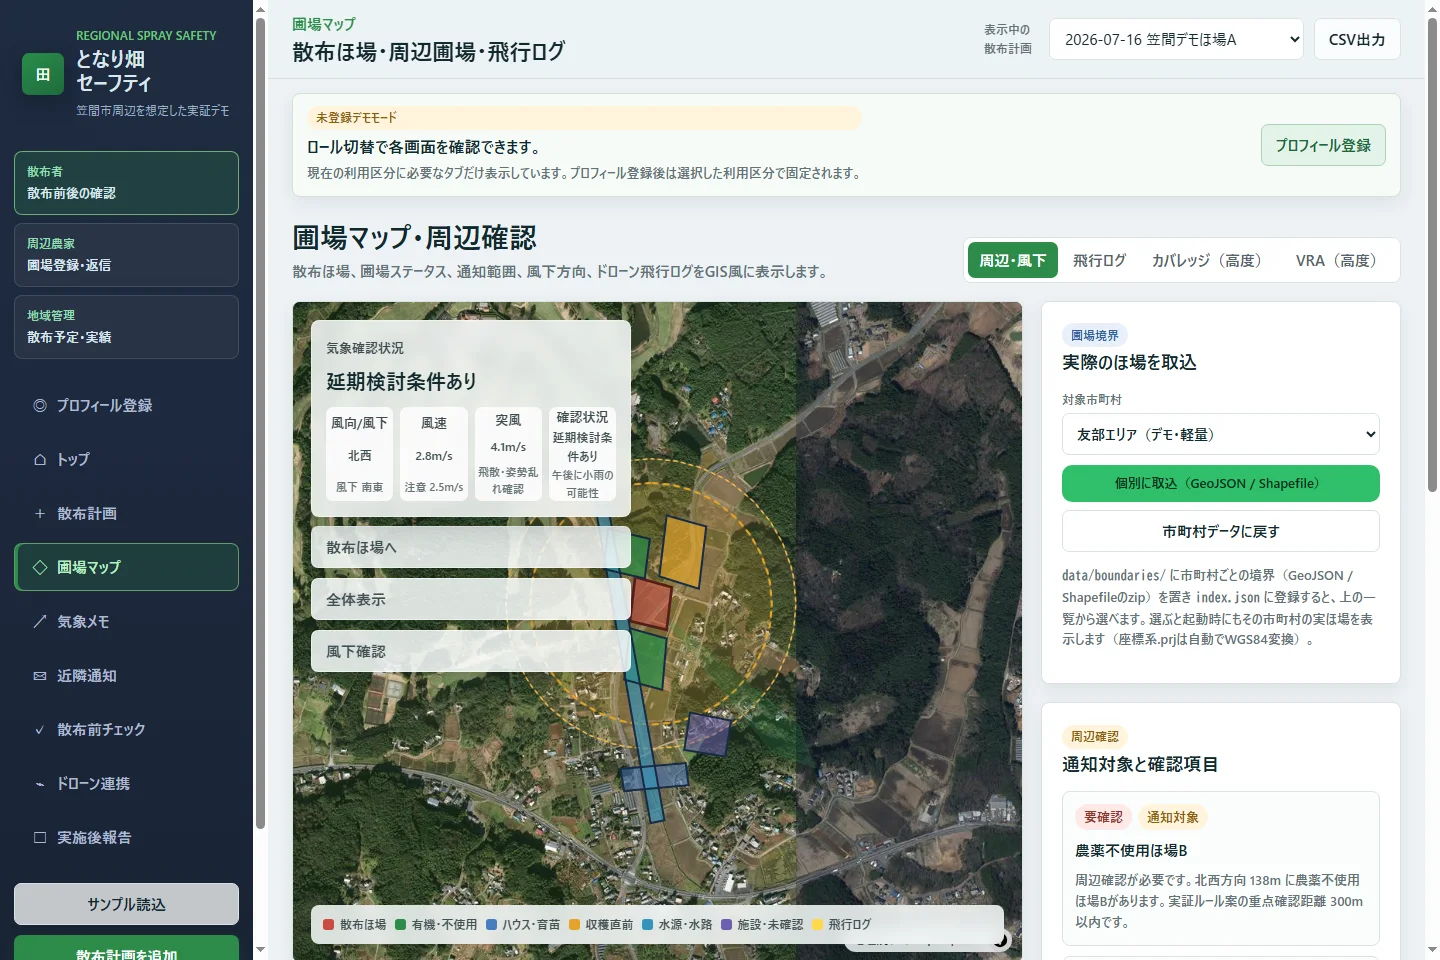Click the green 田 app logo icon
The height and width of the screenshot is (960, 1440).
click(x=43, y=74)
